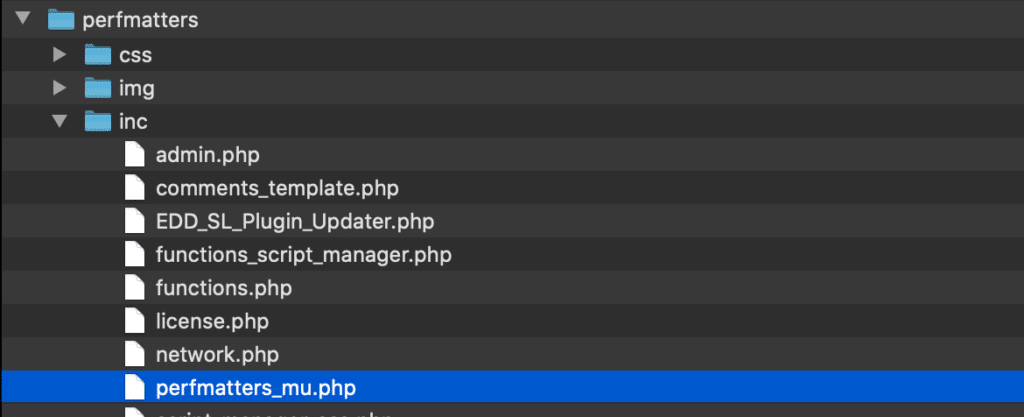
Task: Click the license.php document icon
Action: 135,321
